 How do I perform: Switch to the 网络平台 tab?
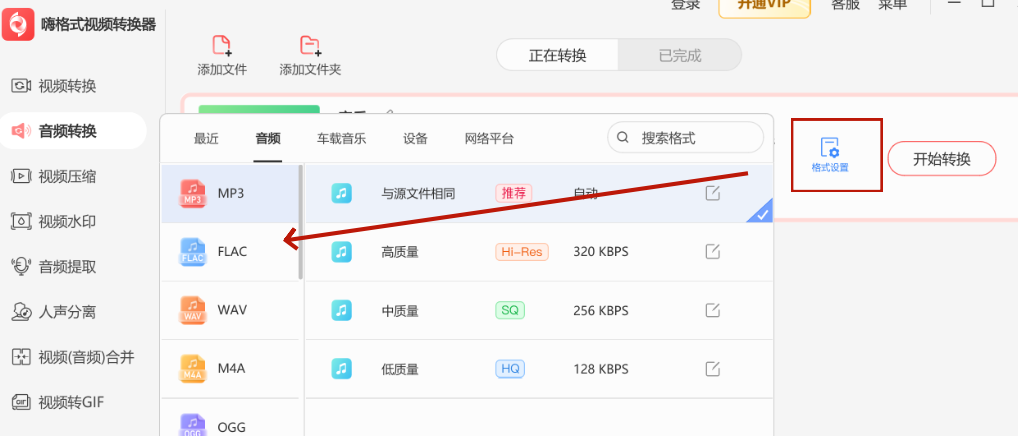(490, 138)
